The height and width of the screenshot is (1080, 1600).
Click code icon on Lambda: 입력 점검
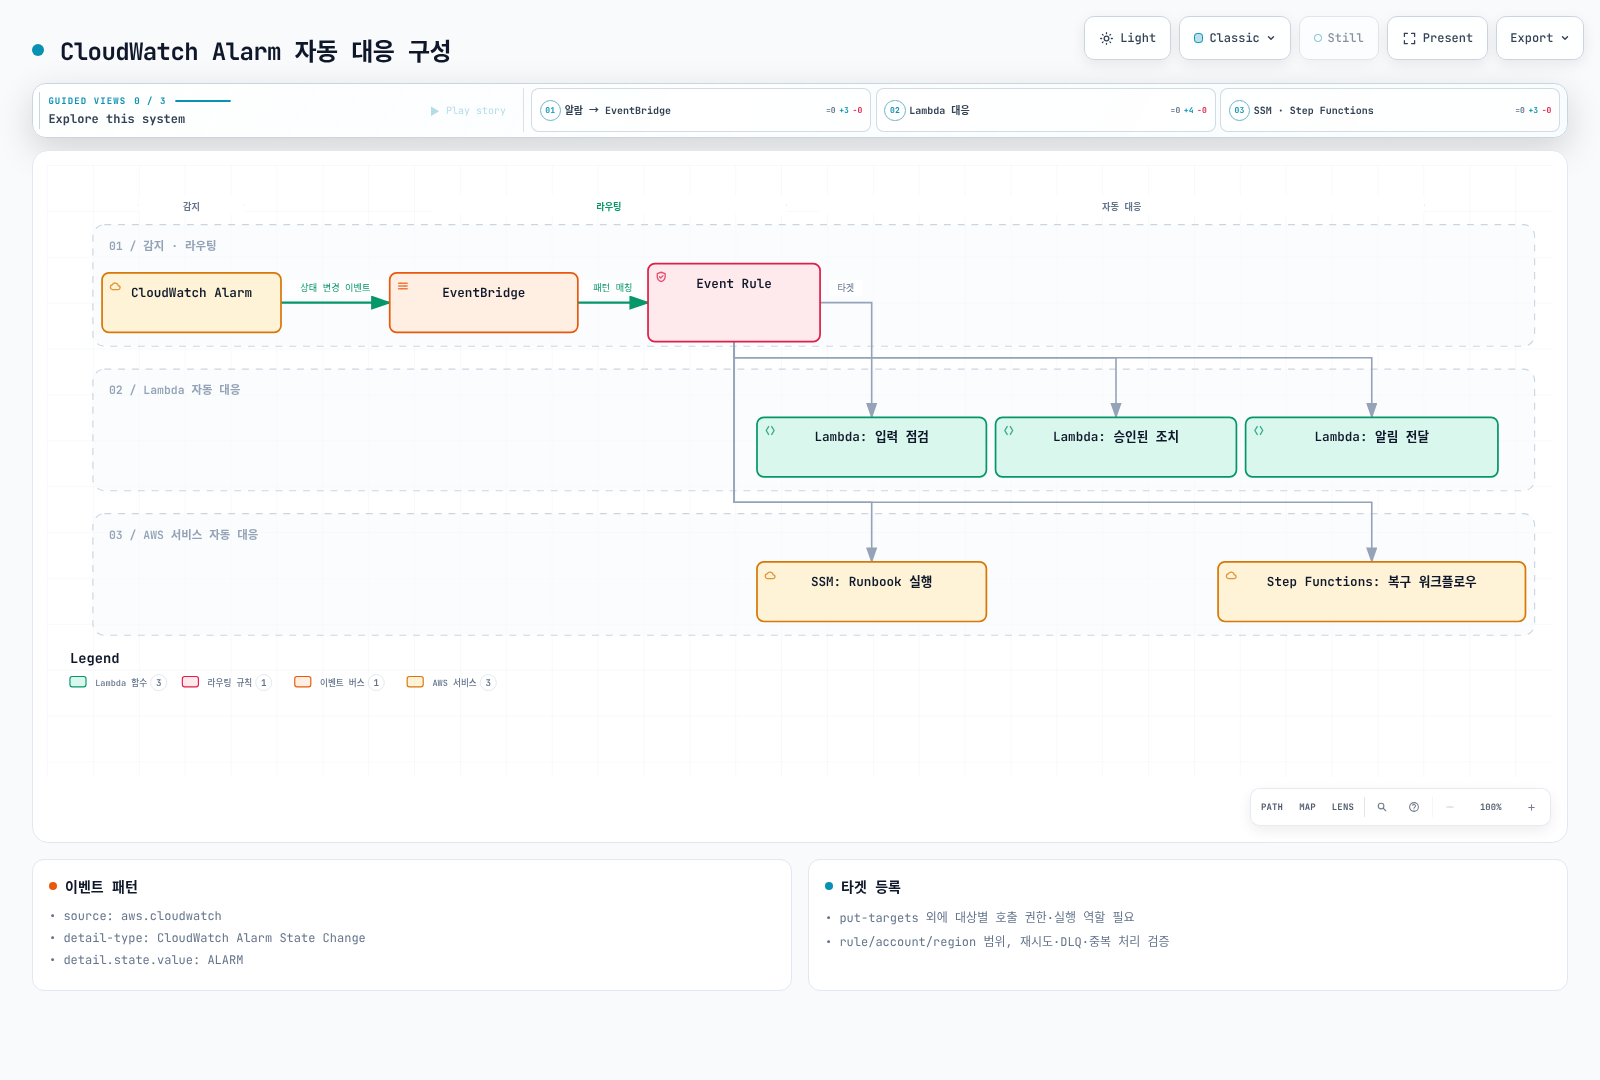(770, 431)
